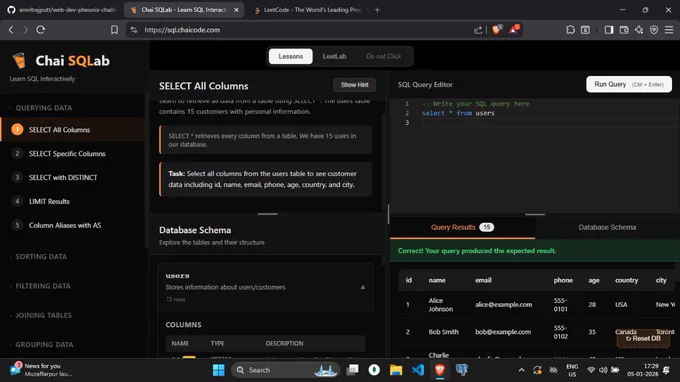Click the country column header
Viewport: 680px width, 382px height.
coord(626,280)
